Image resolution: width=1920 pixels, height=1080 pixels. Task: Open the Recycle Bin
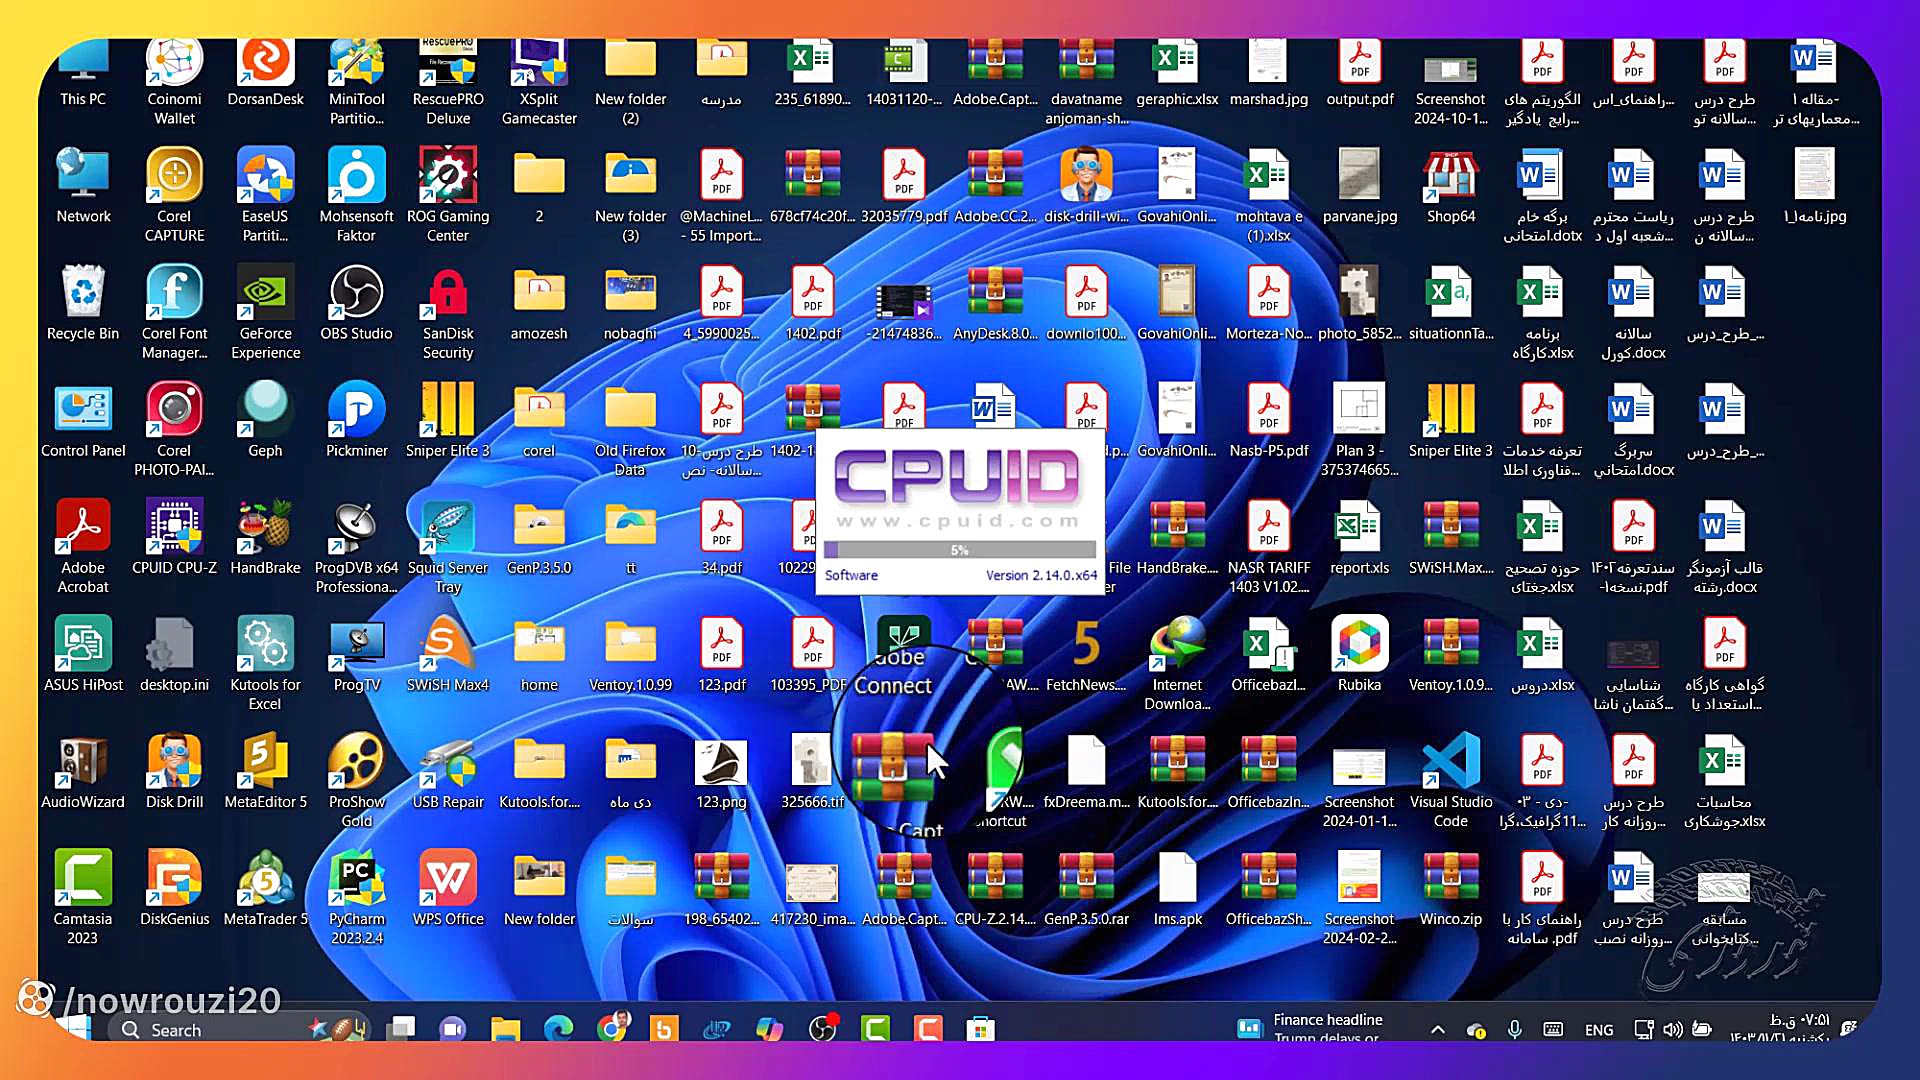83,302
